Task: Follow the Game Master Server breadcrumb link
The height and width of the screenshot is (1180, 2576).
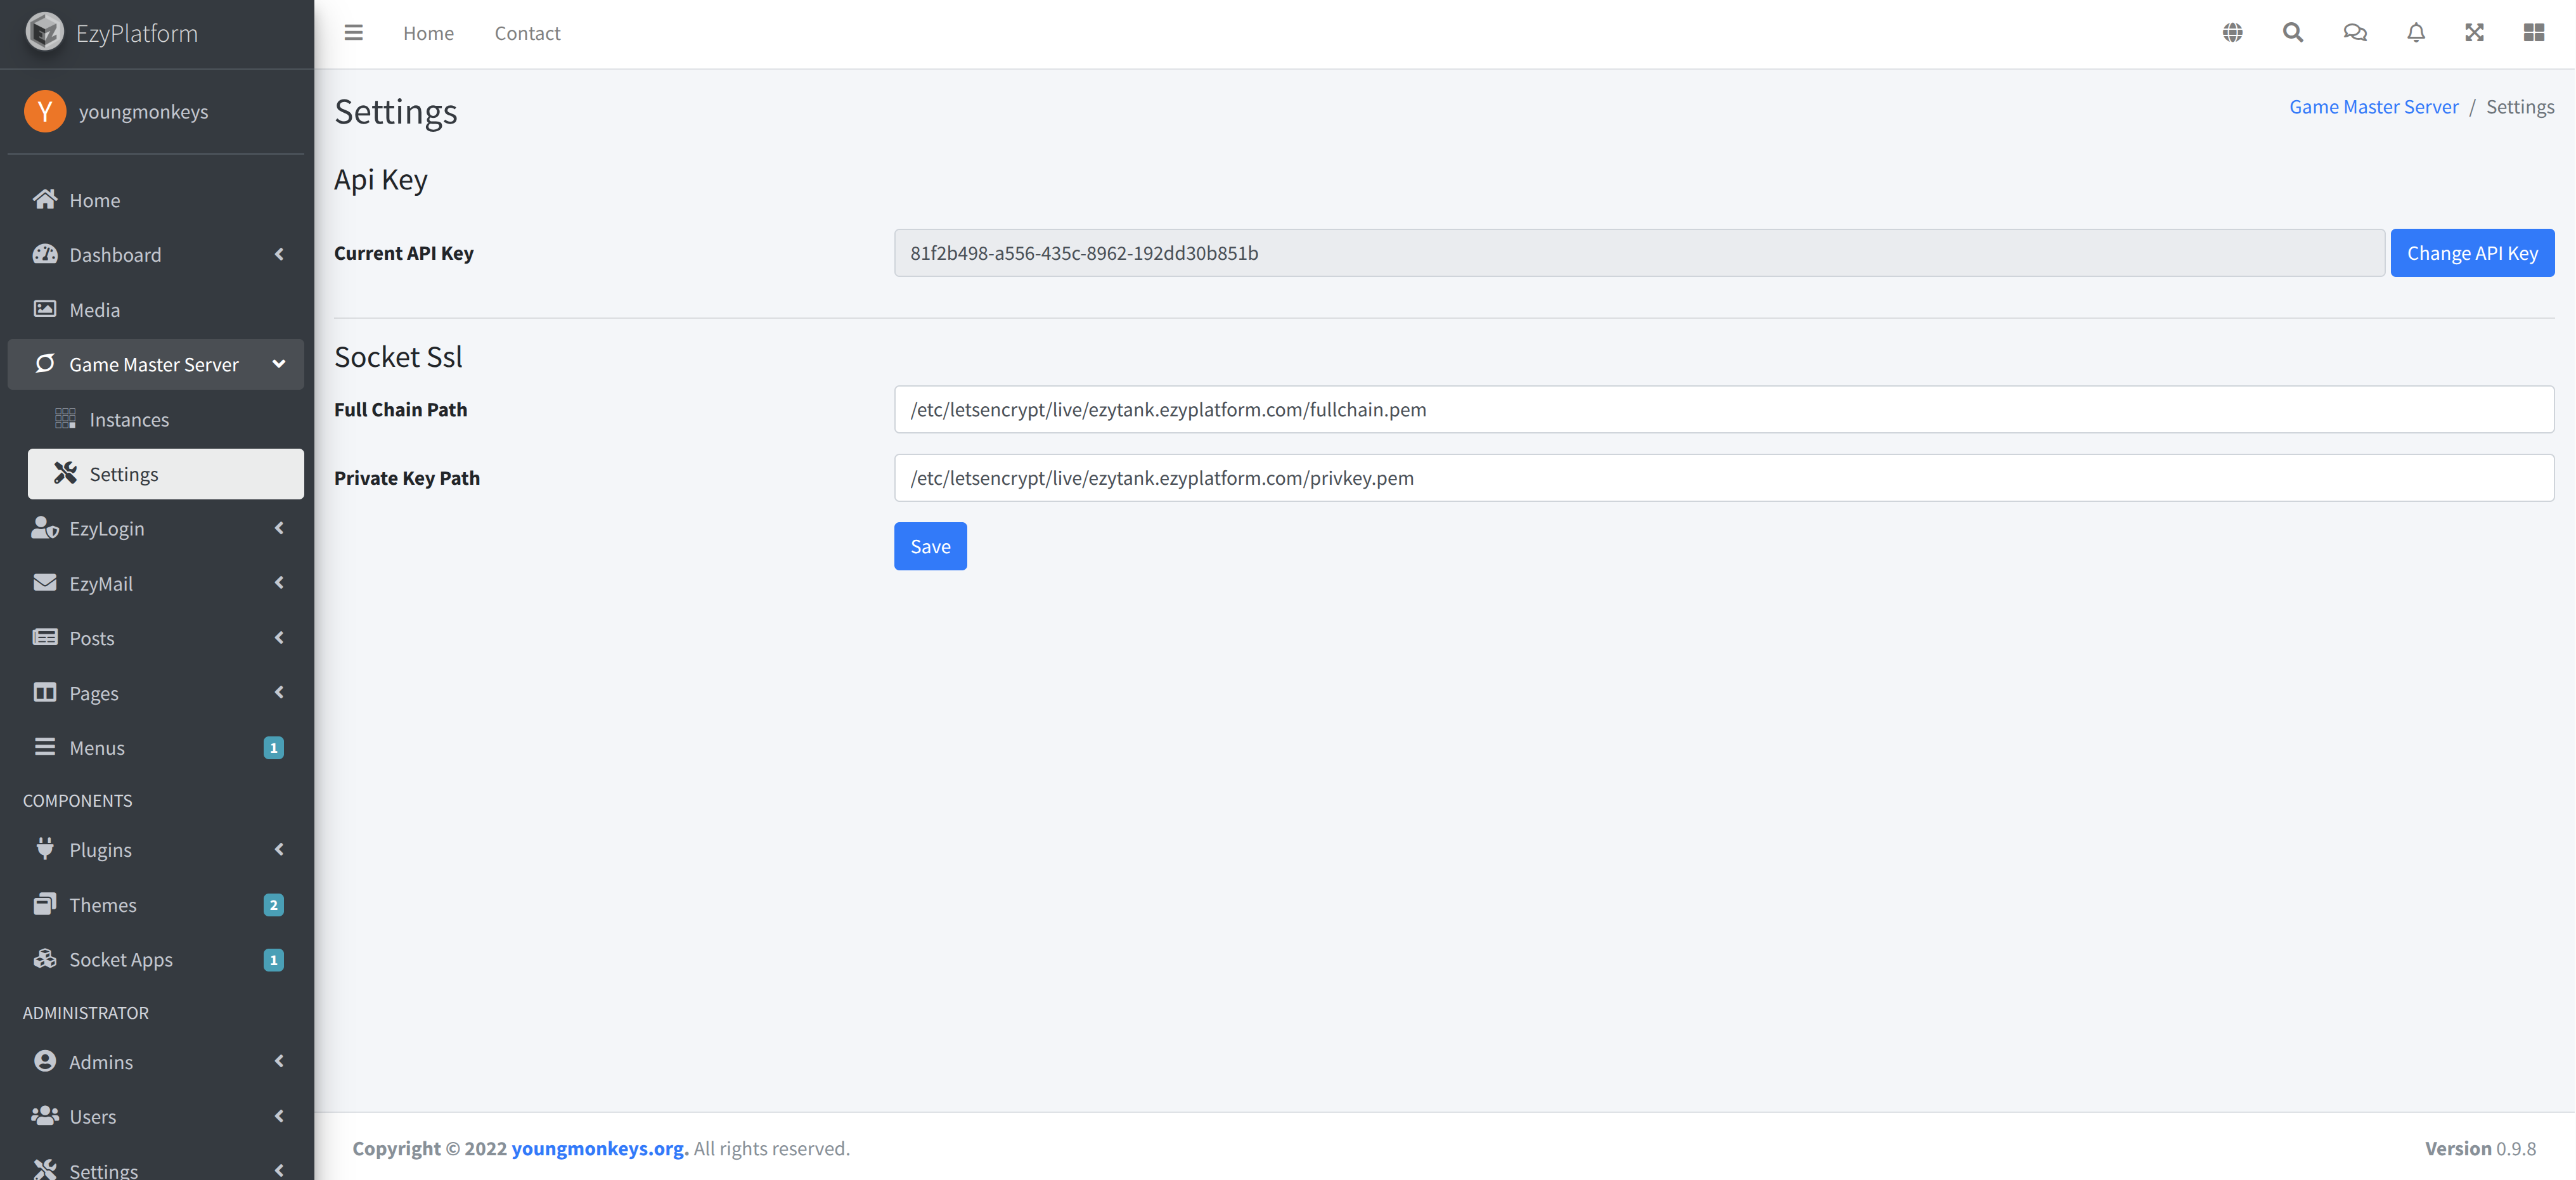Action: (2373, 106)
